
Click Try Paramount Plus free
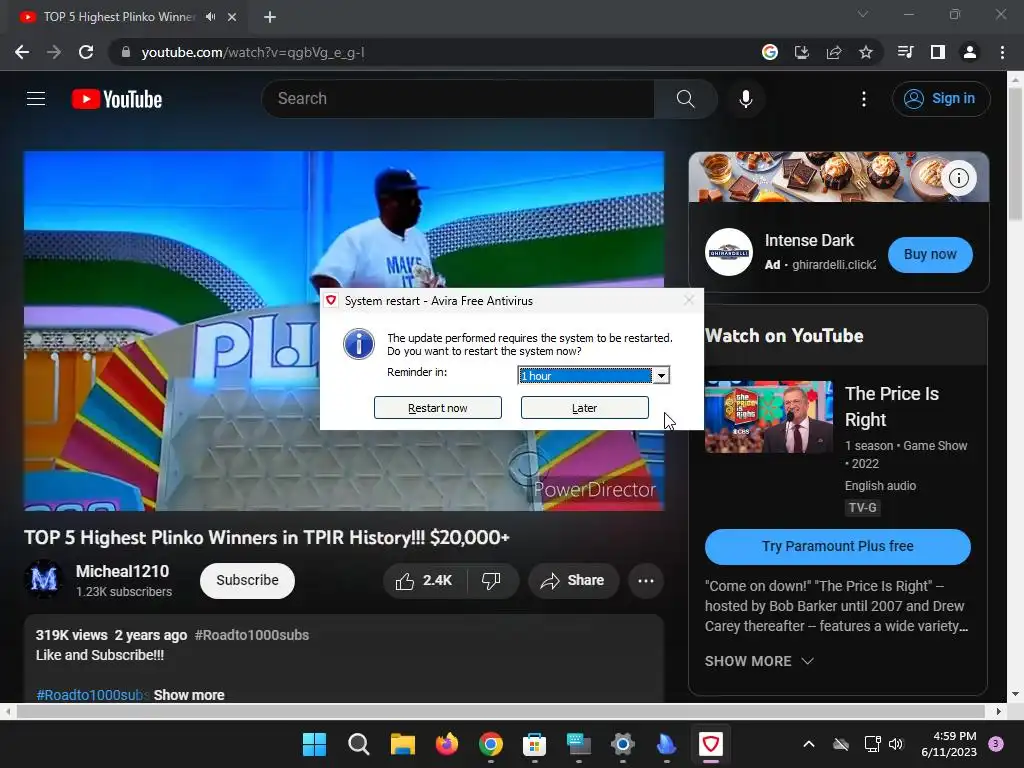[x=837, y=546]
